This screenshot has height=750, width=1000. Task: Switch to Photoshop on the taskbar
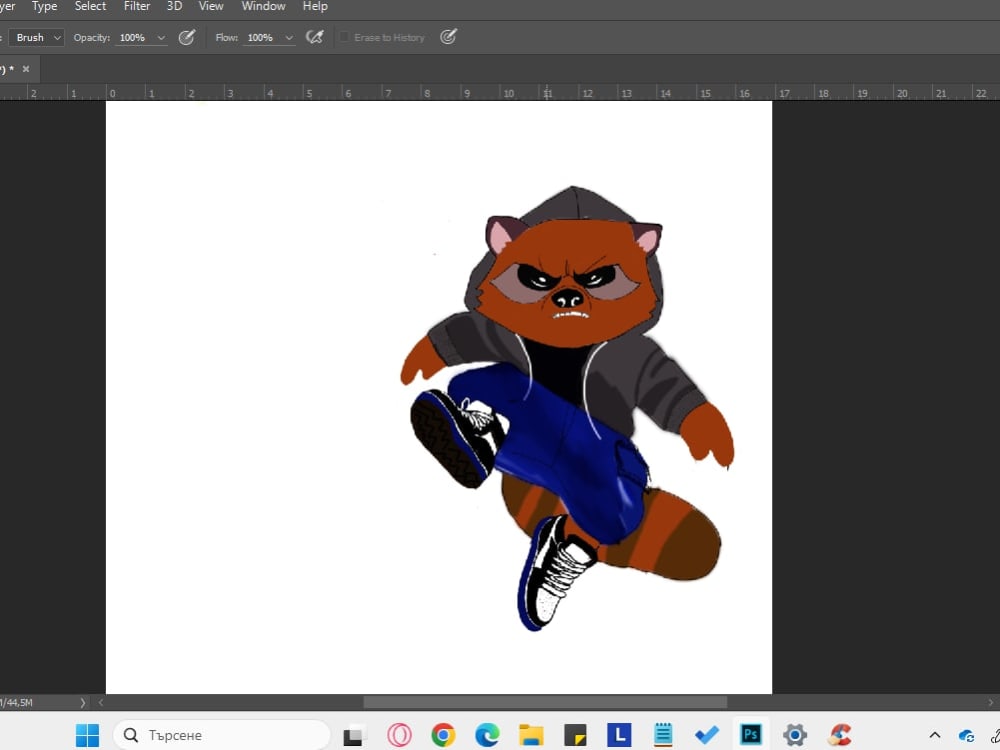coord(751,735)
